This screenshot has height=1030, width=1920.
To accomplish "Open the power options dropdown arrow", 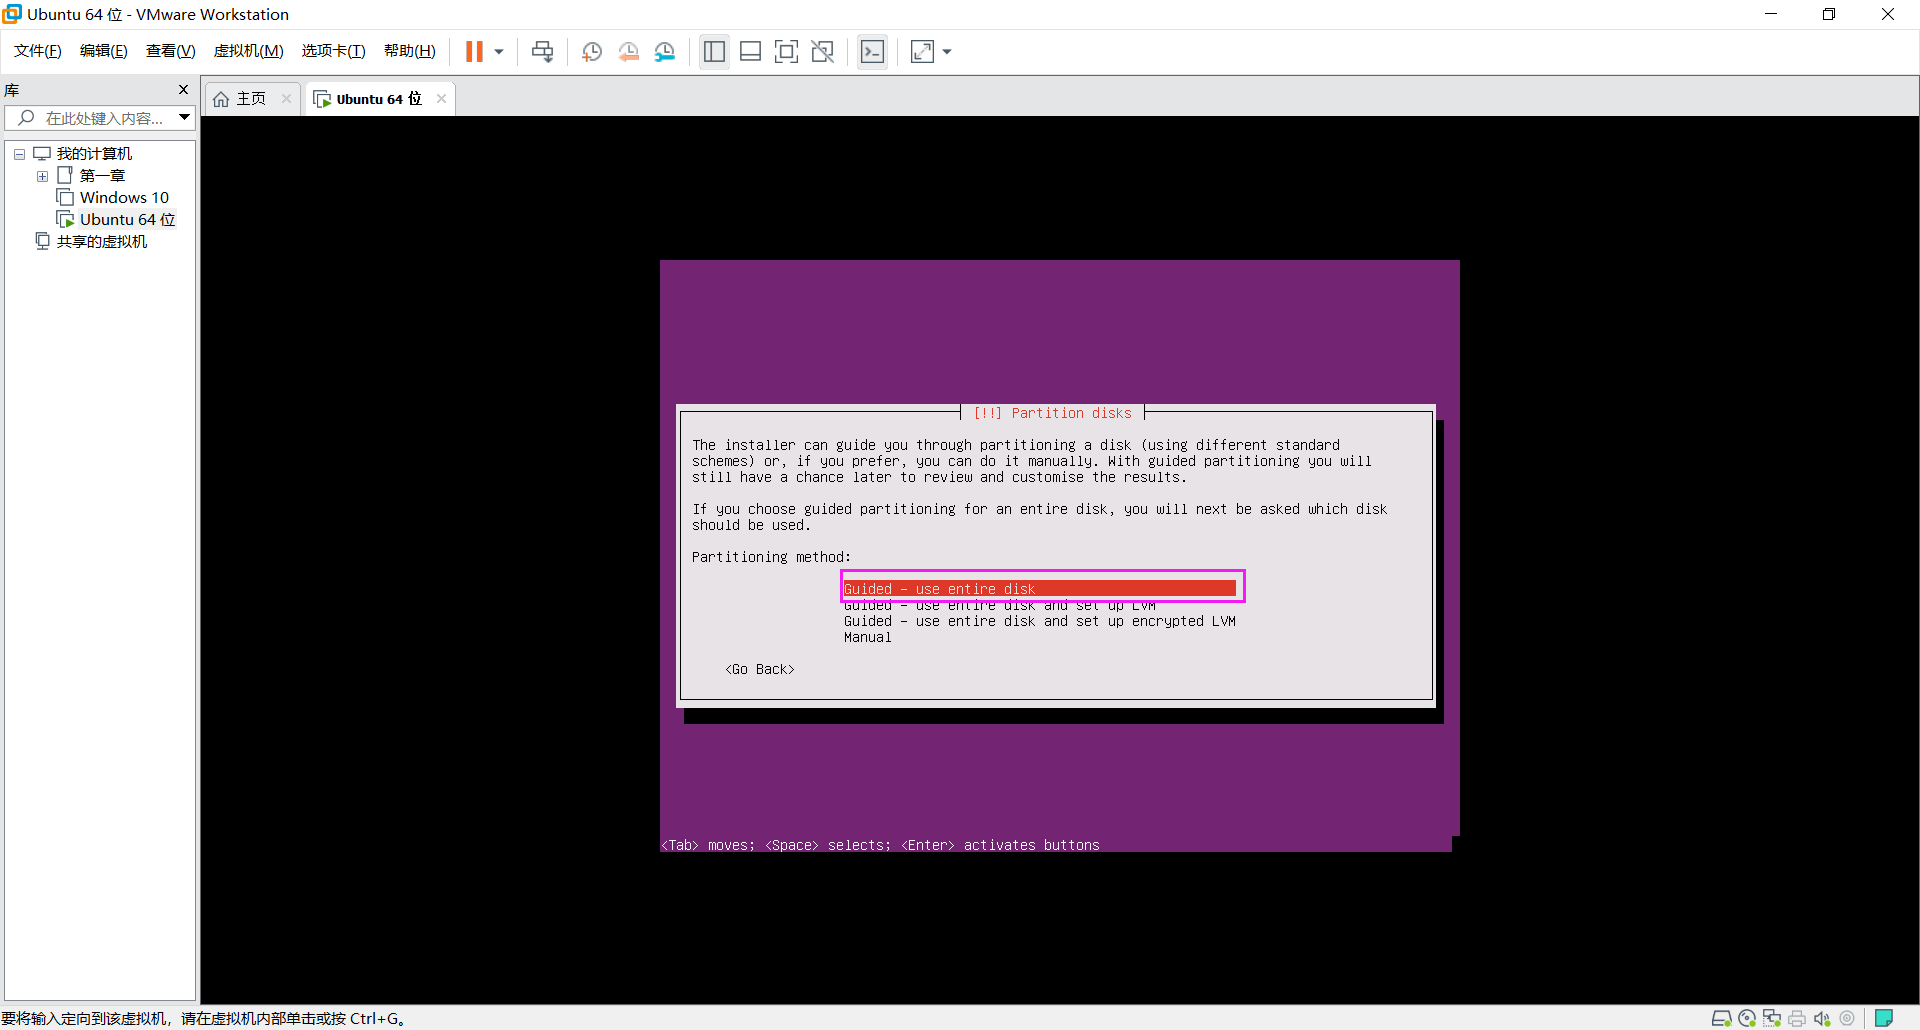I will pyautogui.click(x=499, y=52).
